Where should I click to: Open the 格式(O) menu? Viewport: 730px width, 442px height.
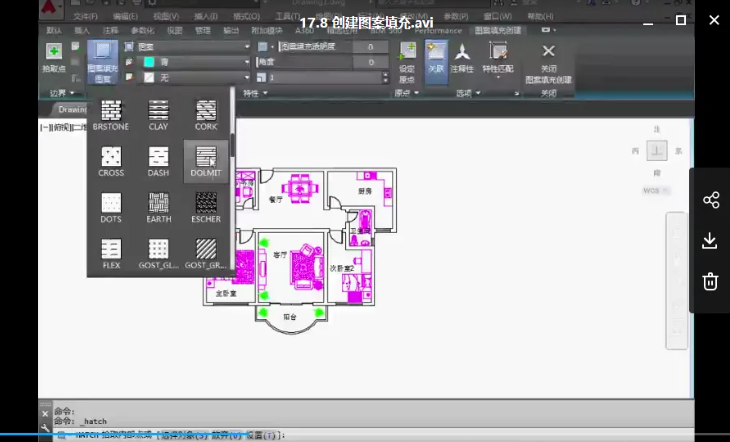(x=247, y=16)
